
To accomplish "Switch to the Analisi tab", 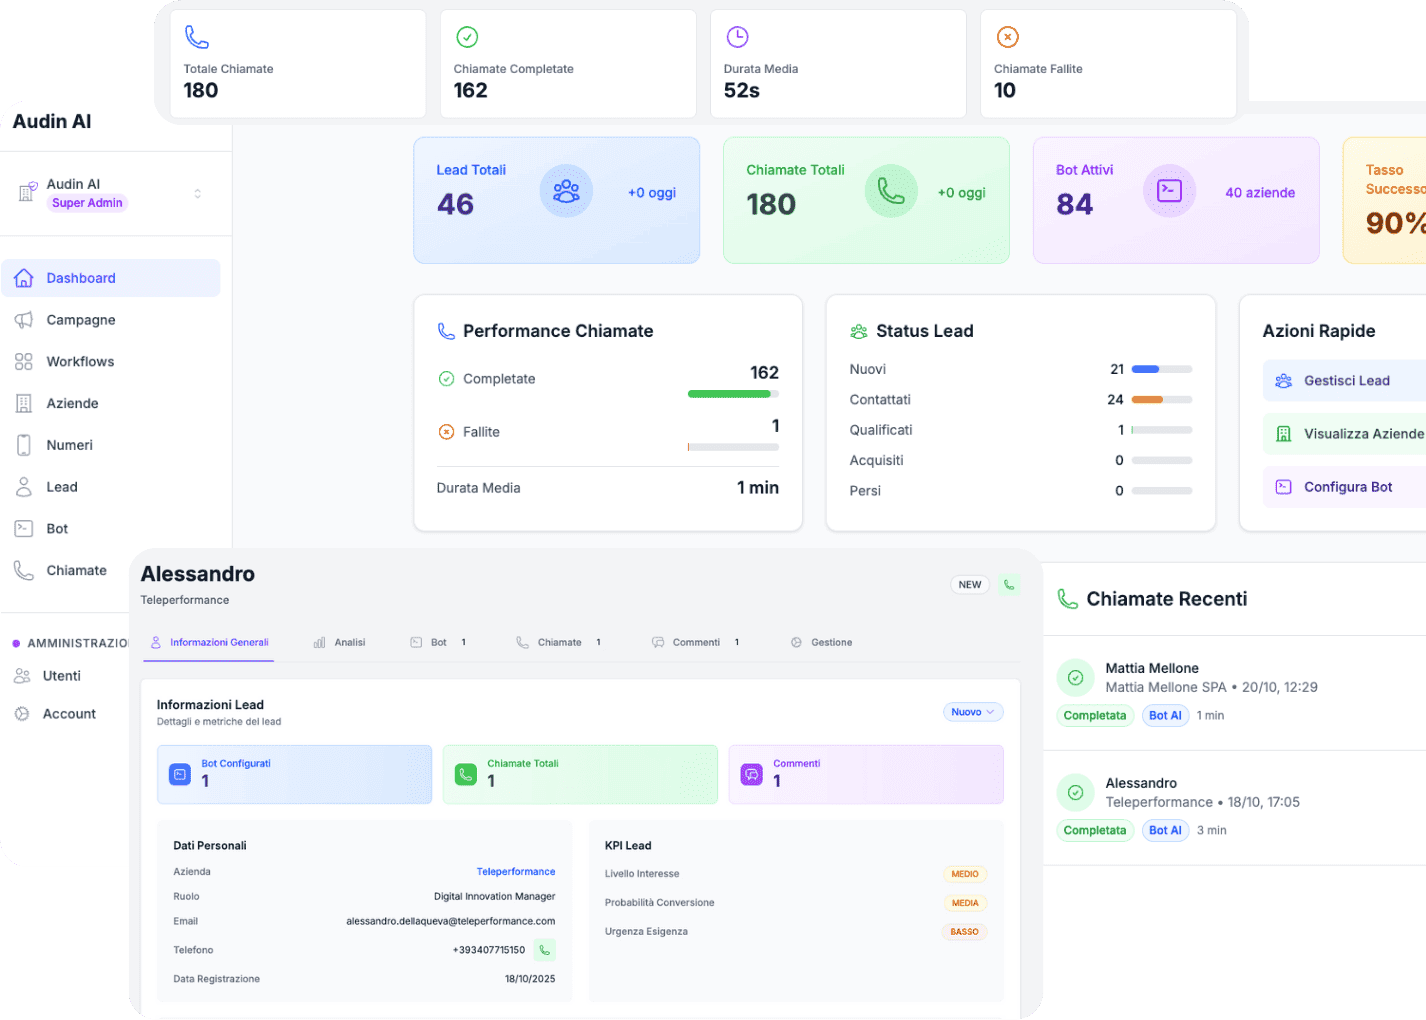I will [340, 642].
